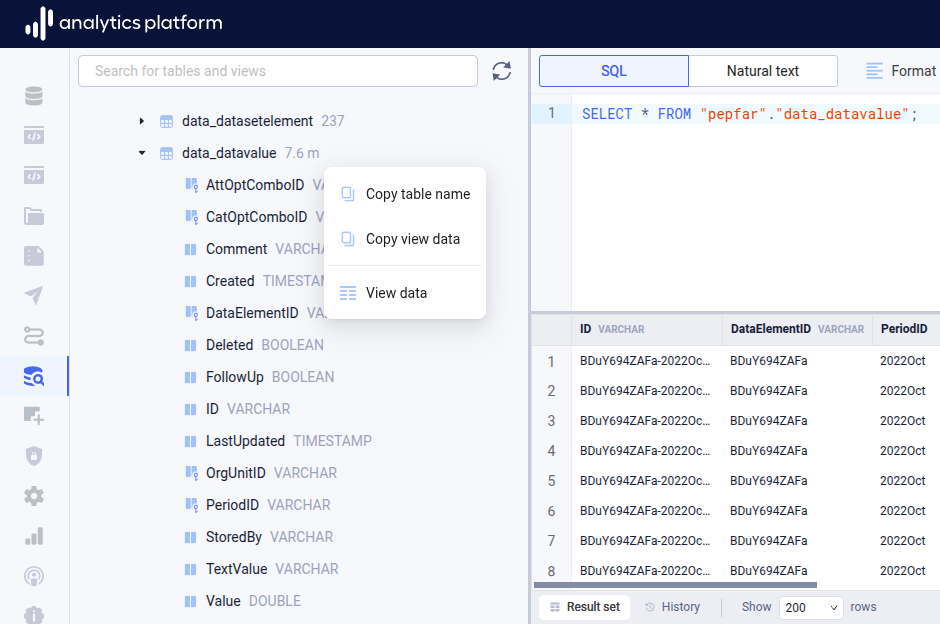
Task: Open the bar chart analytics icon
Action: [x=33, y=536]
